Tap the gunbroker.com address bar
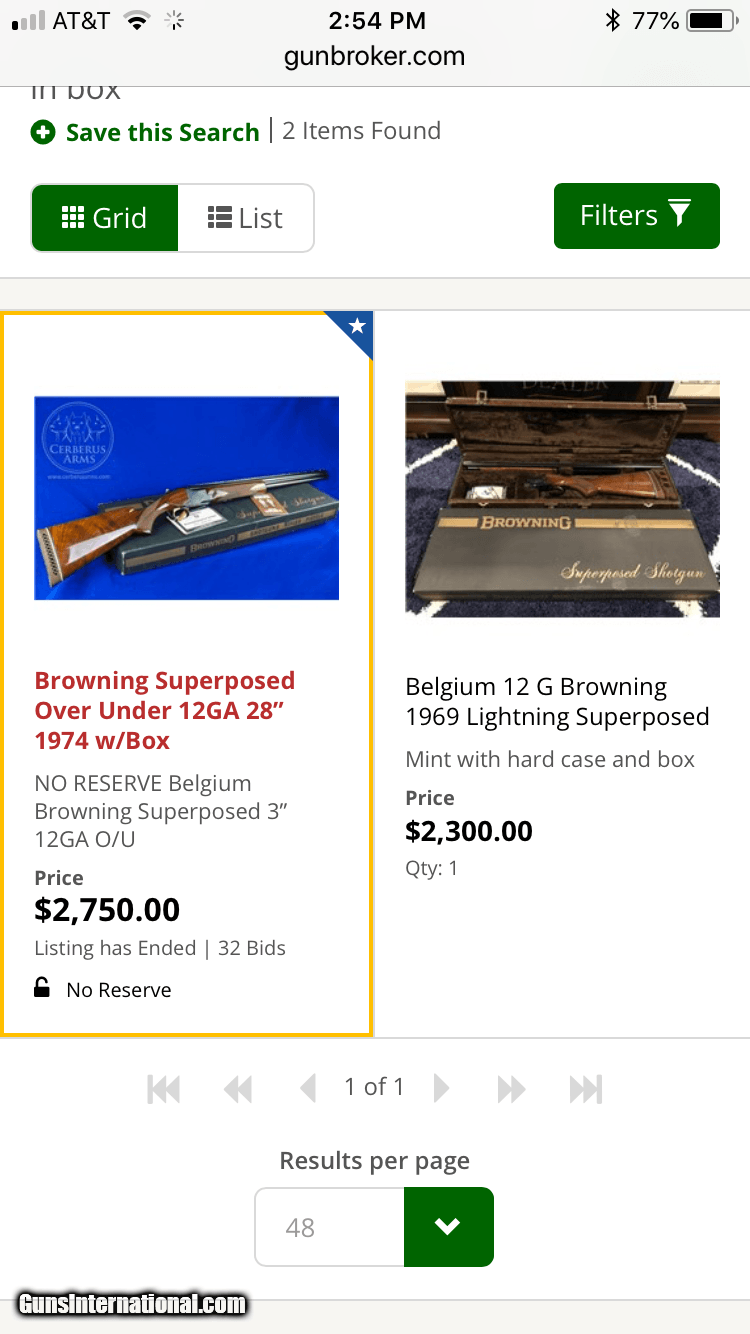Viewport: 750px width, 1334px height. click(375, 56)
